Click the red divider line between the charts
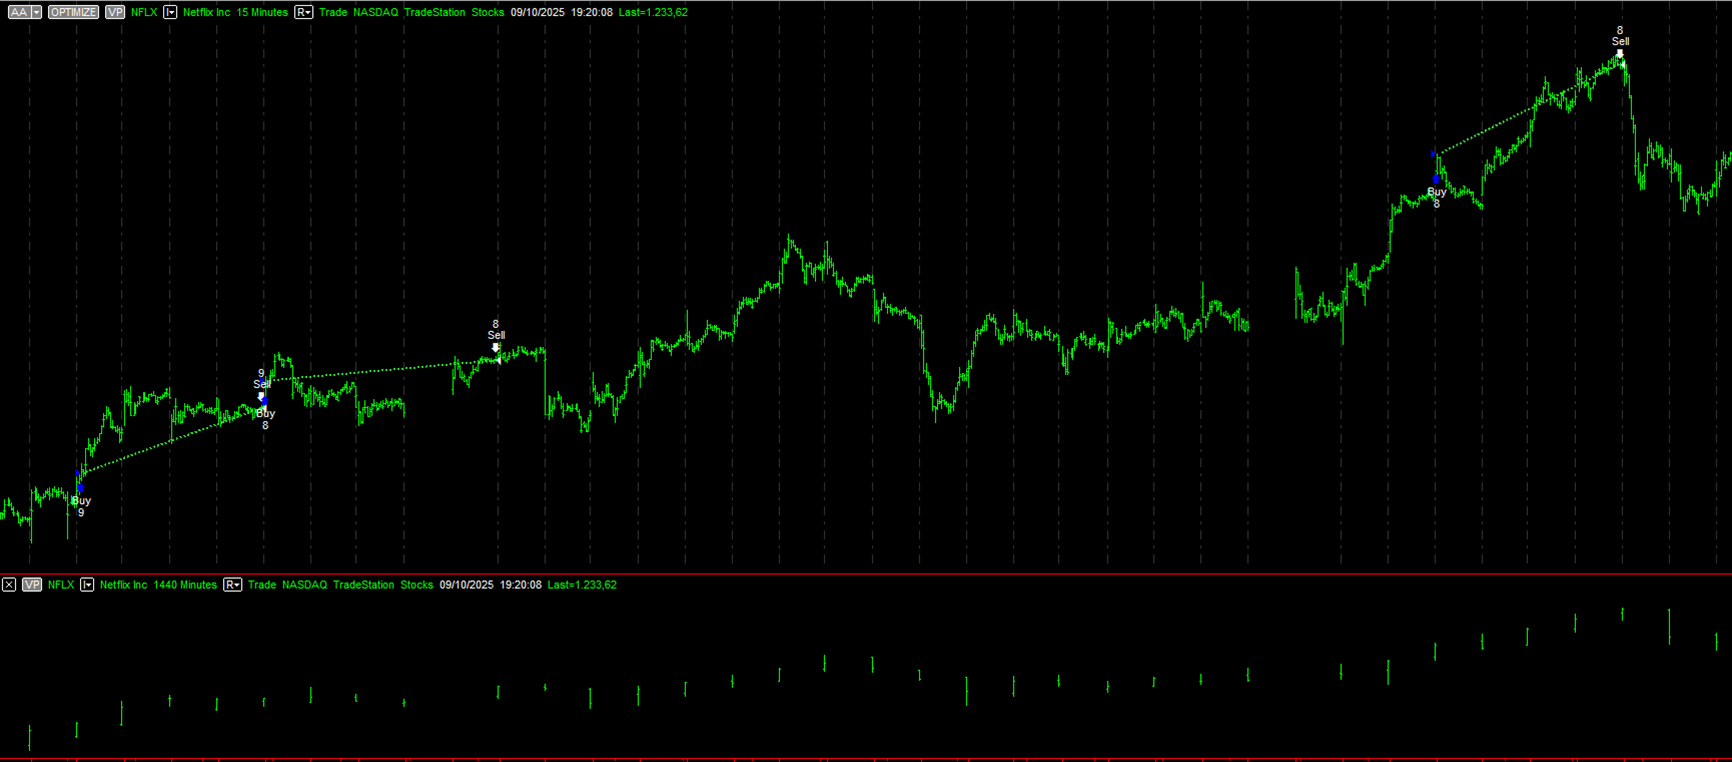1732x762 pixels. click(x=866, y=574)
